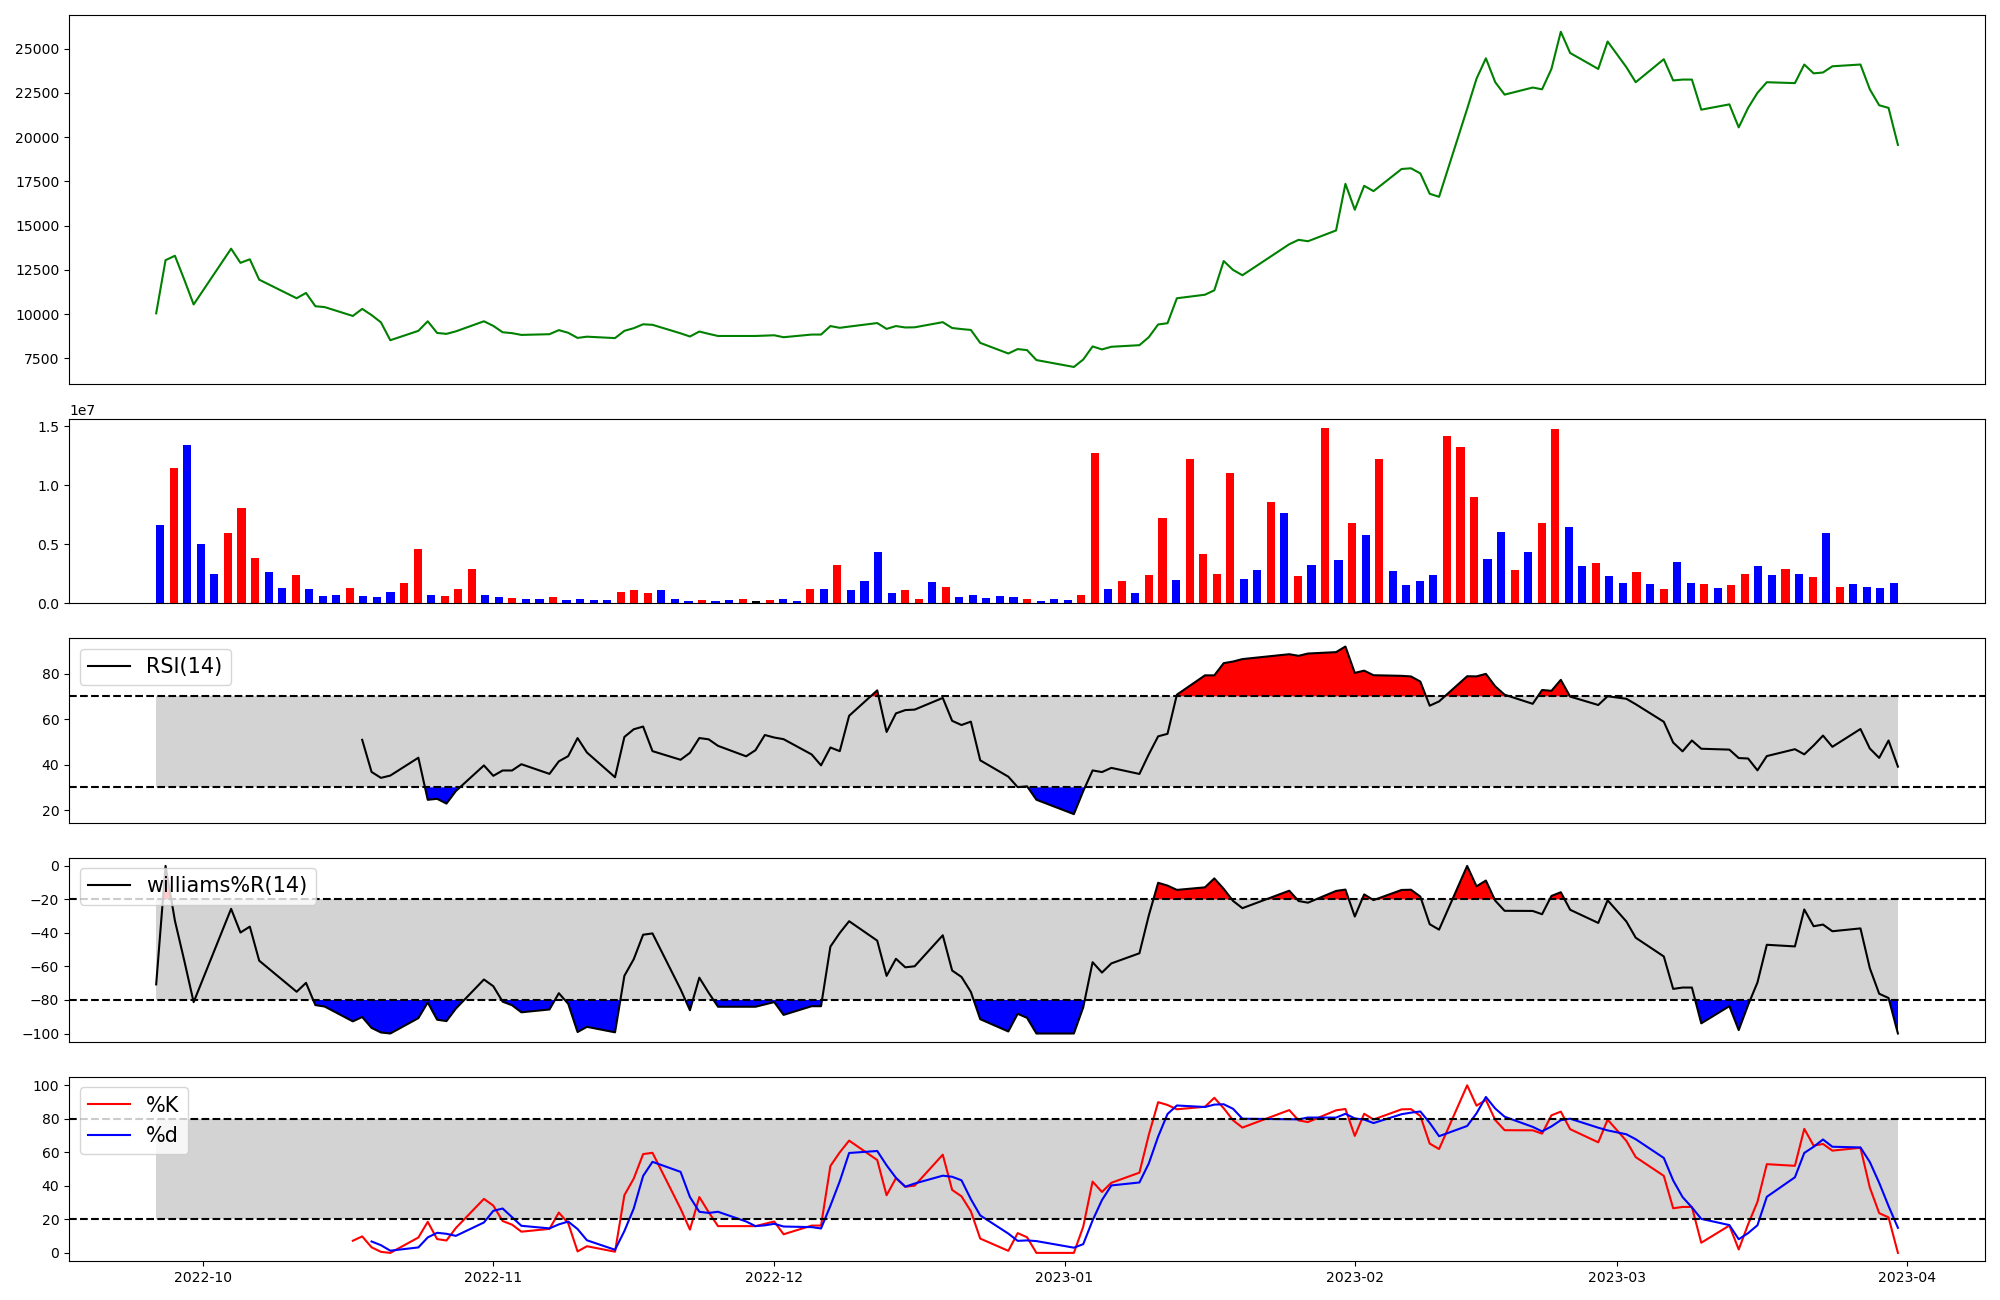Select the 2023-04 date tick label

pyautogui.click(x=1907, y=1277)
